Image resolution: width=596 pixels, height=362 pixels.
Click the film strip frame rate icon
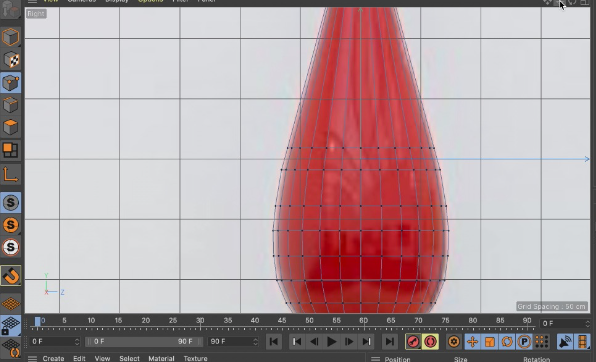point(582,341)
